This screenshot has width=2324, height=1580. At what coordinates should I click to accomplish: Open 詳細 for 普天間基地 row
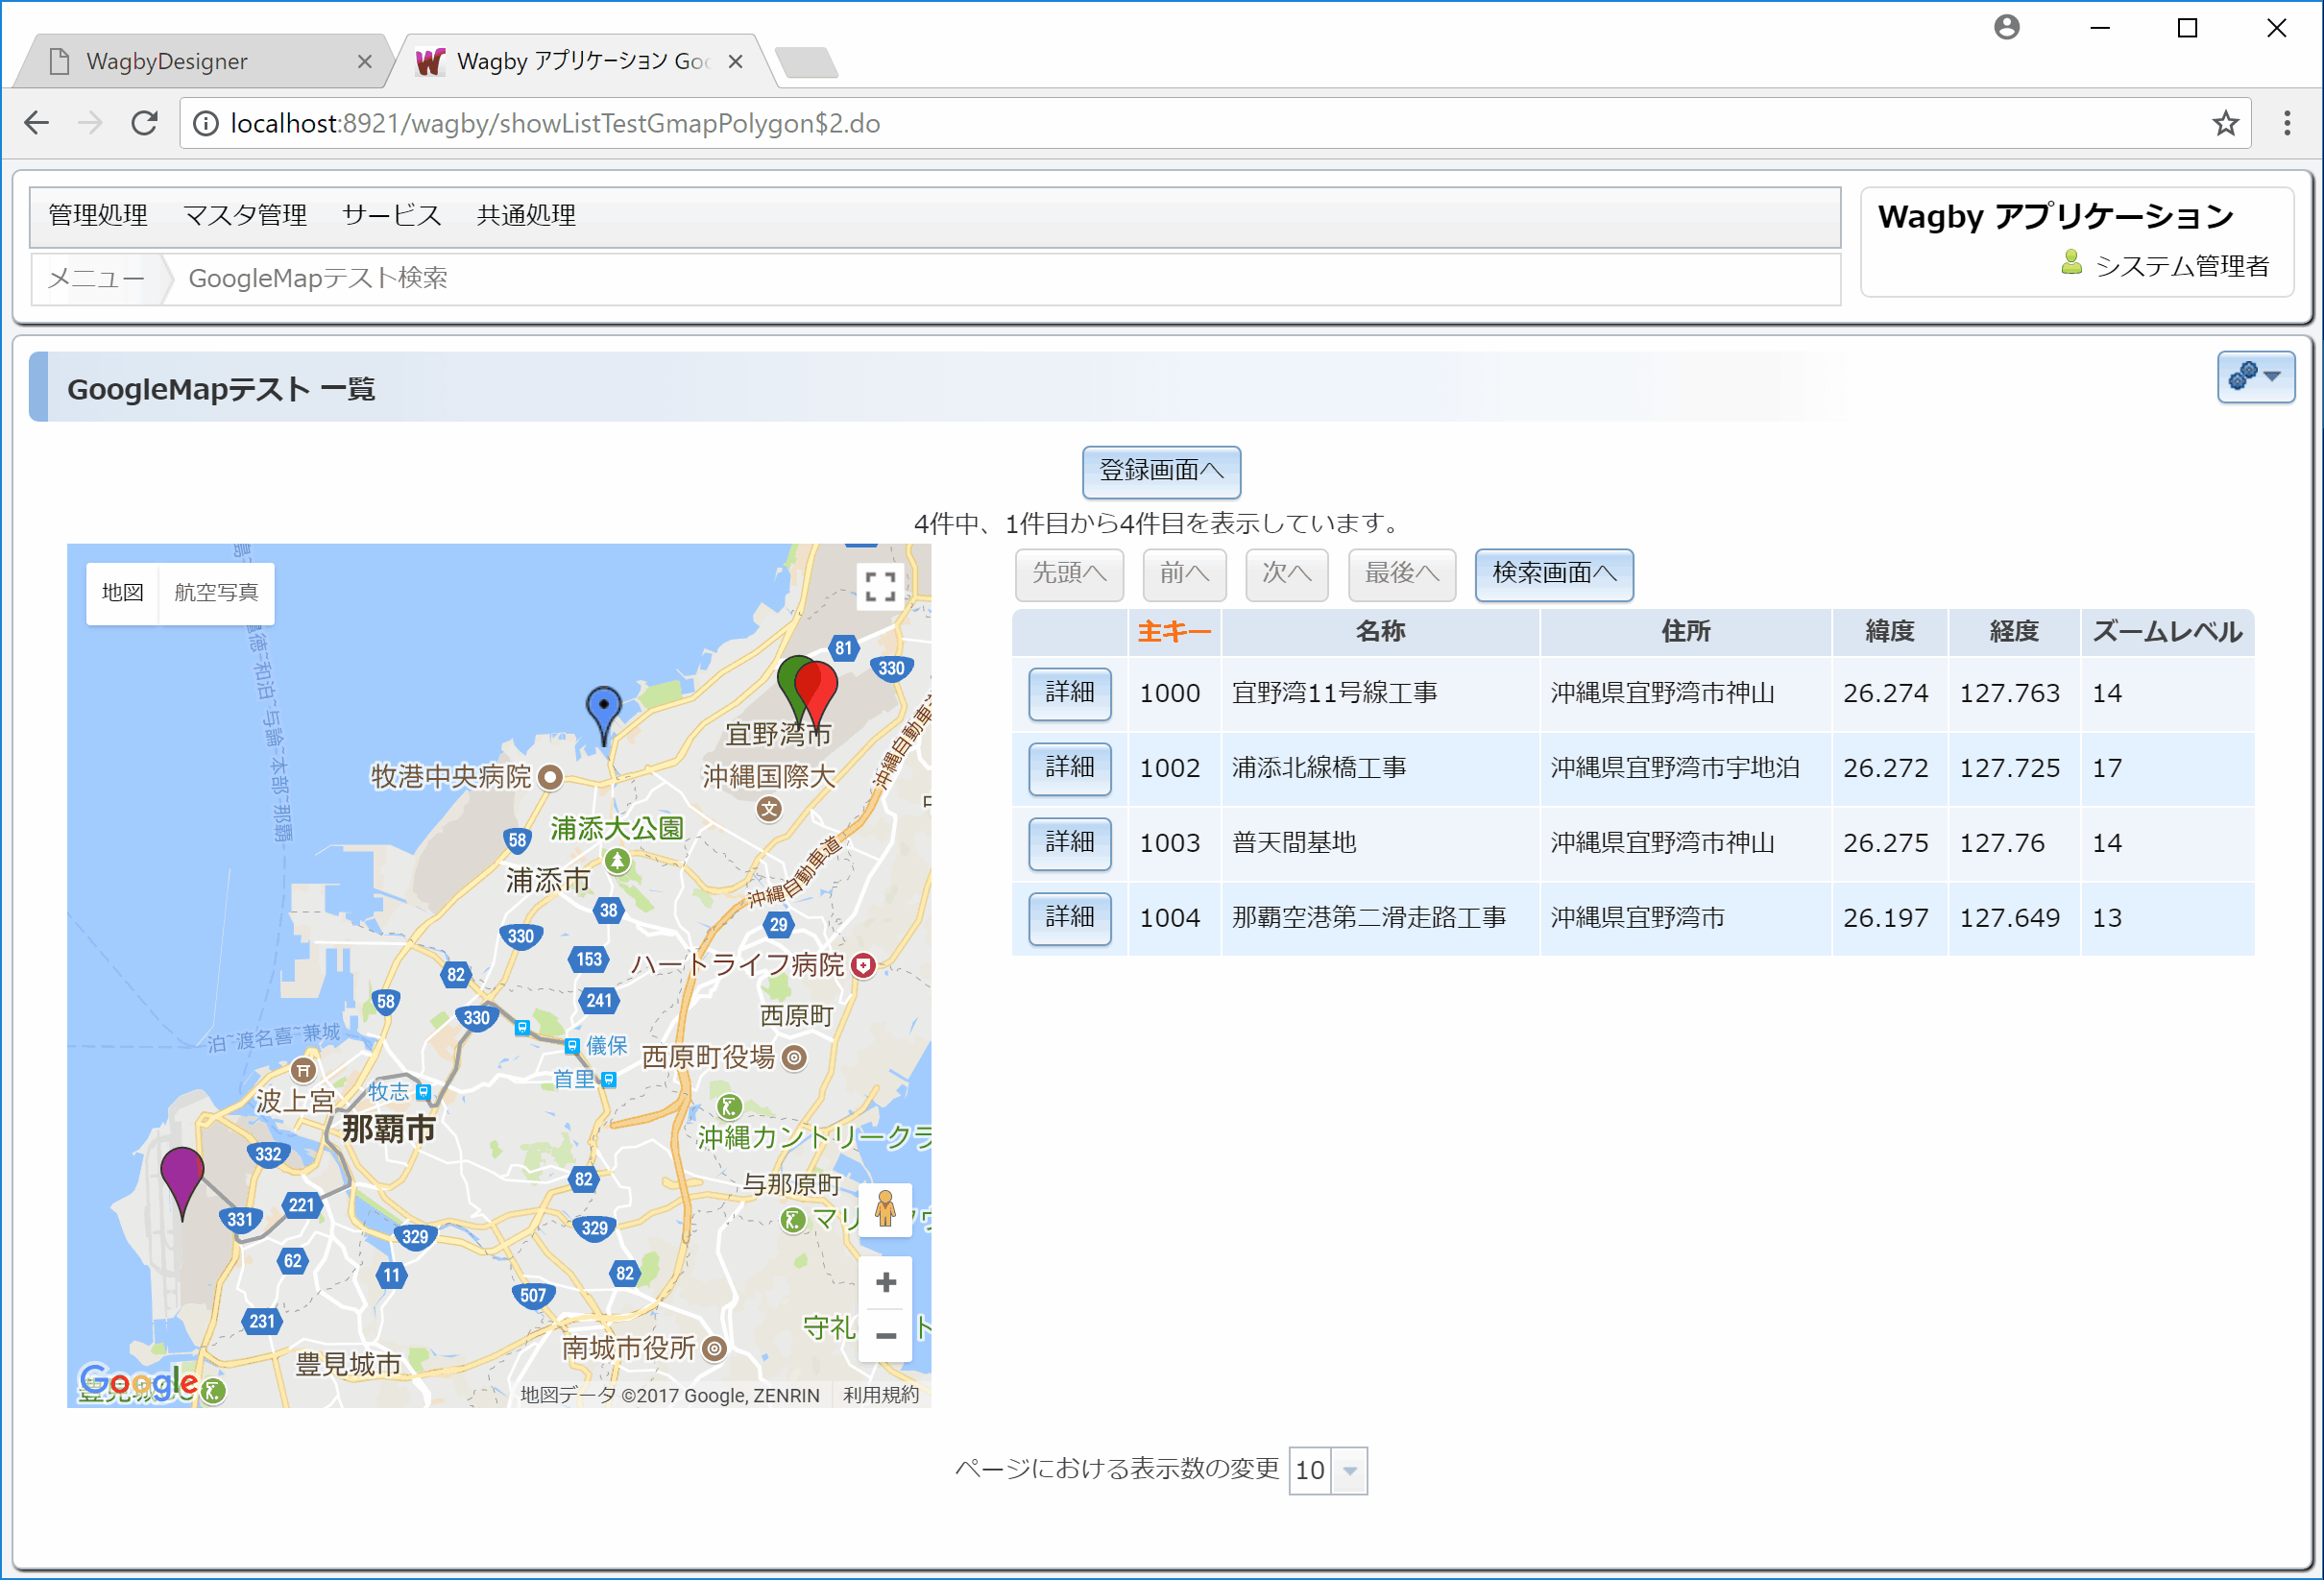coord(1069,843)
